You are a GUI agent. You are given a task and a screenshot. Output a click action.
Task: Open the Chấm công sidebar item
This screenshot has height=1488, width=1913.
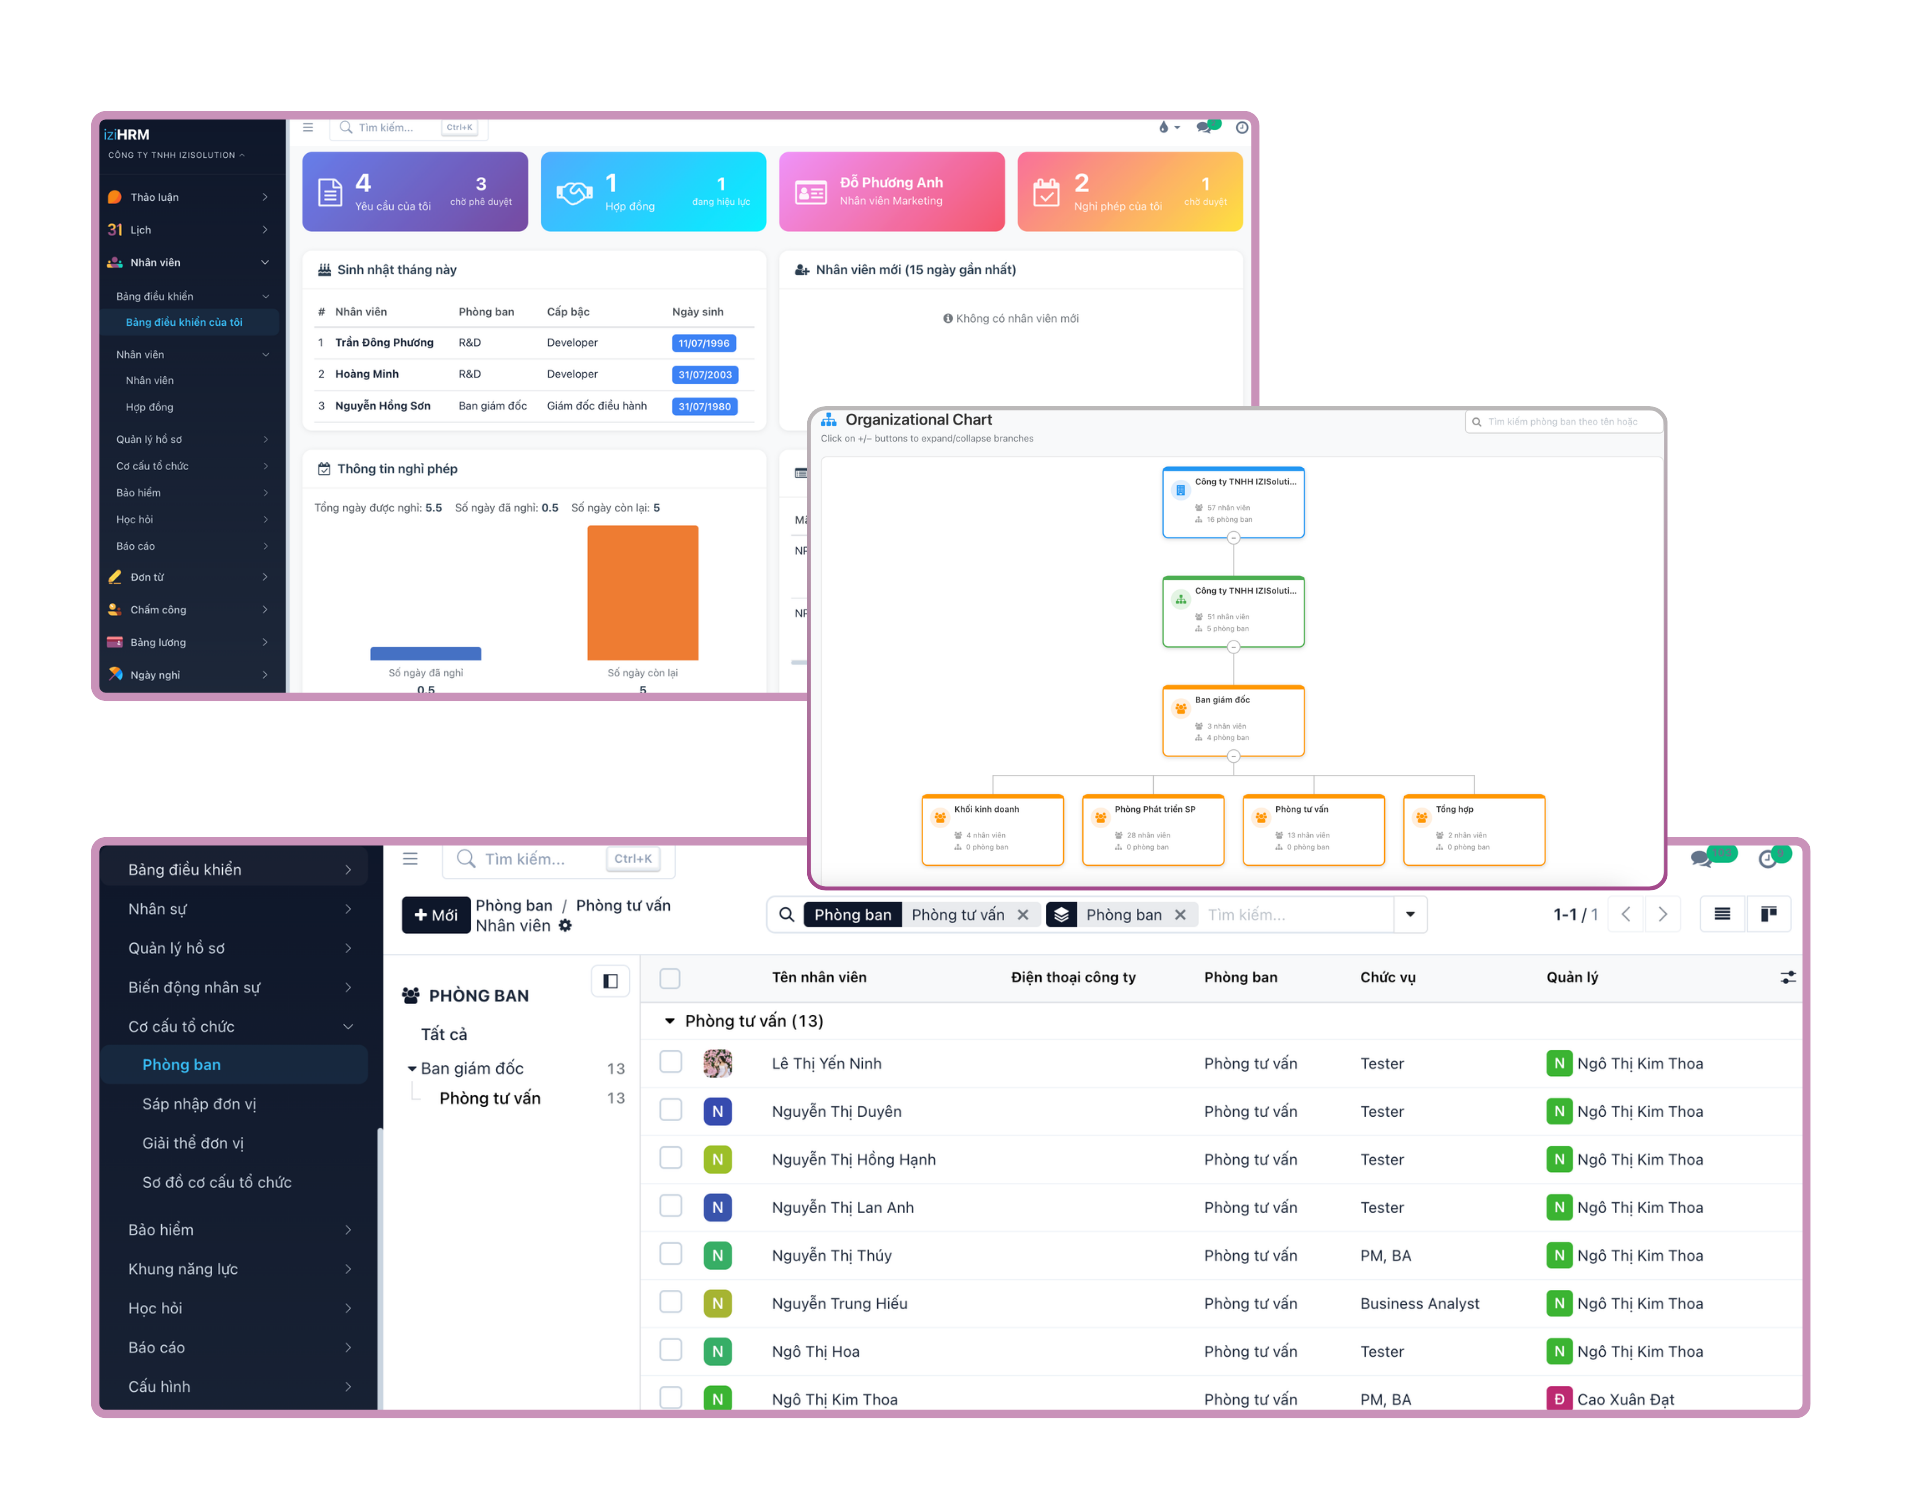(x=188, y=610)
